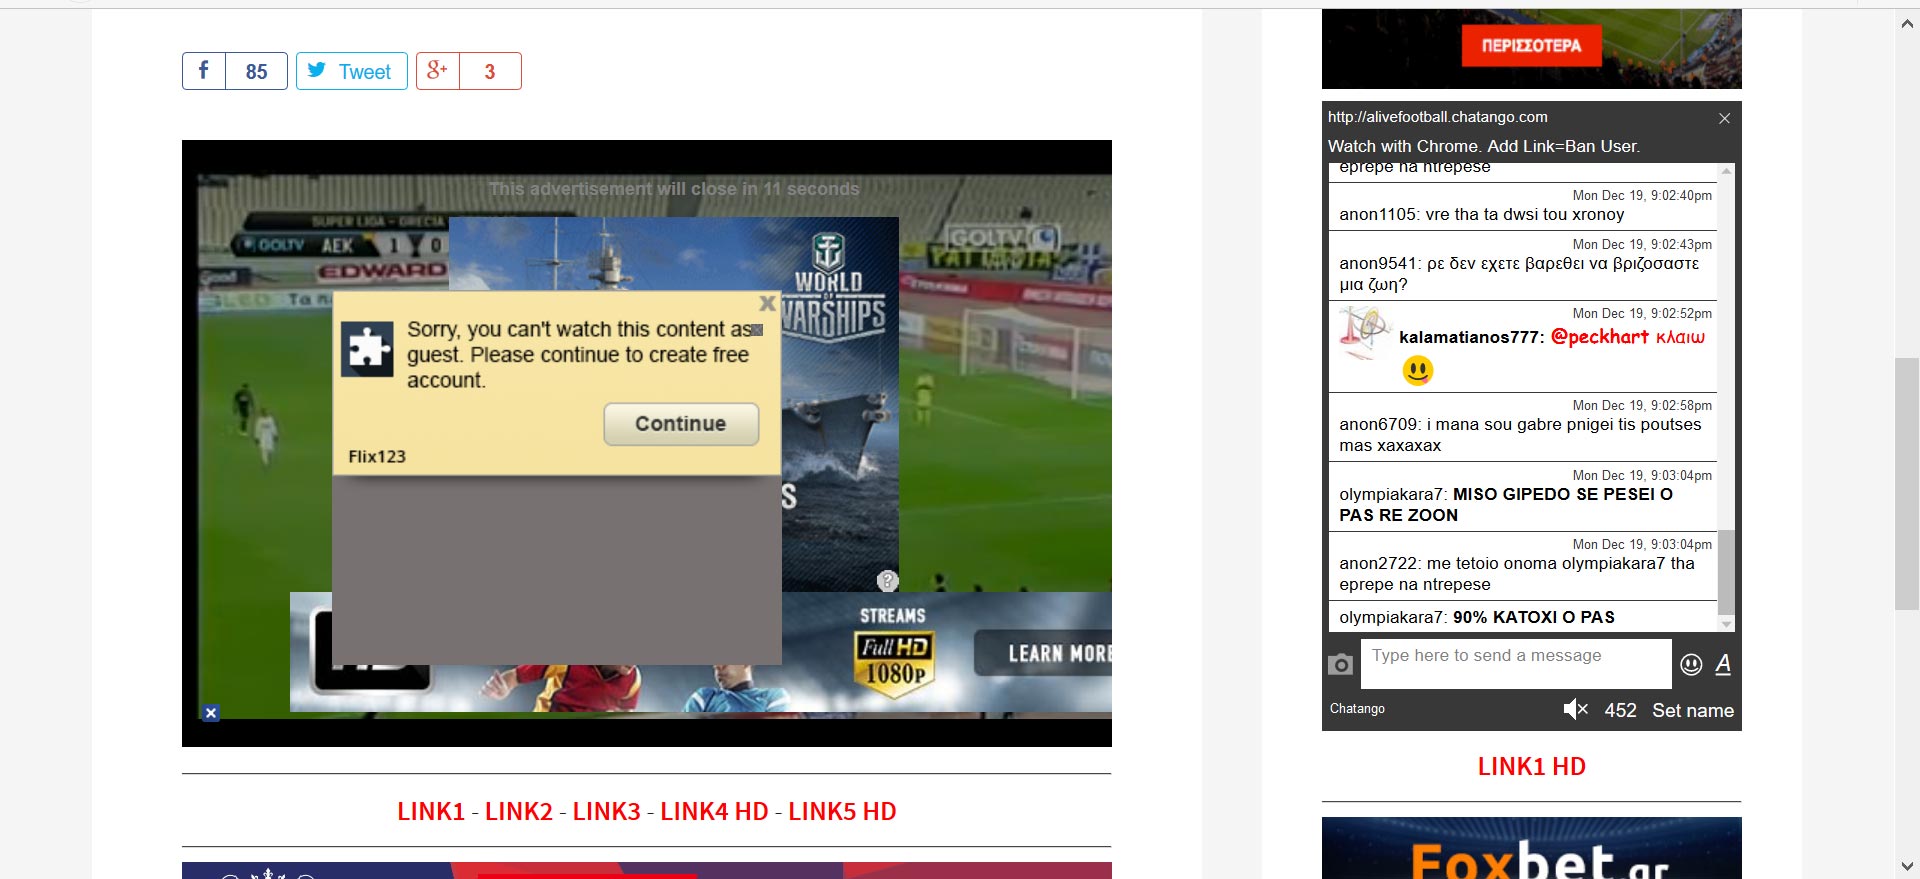Viewport: 1920px width, 879px height.
Task: Open LINK1 stream
Action: (431, 811)
